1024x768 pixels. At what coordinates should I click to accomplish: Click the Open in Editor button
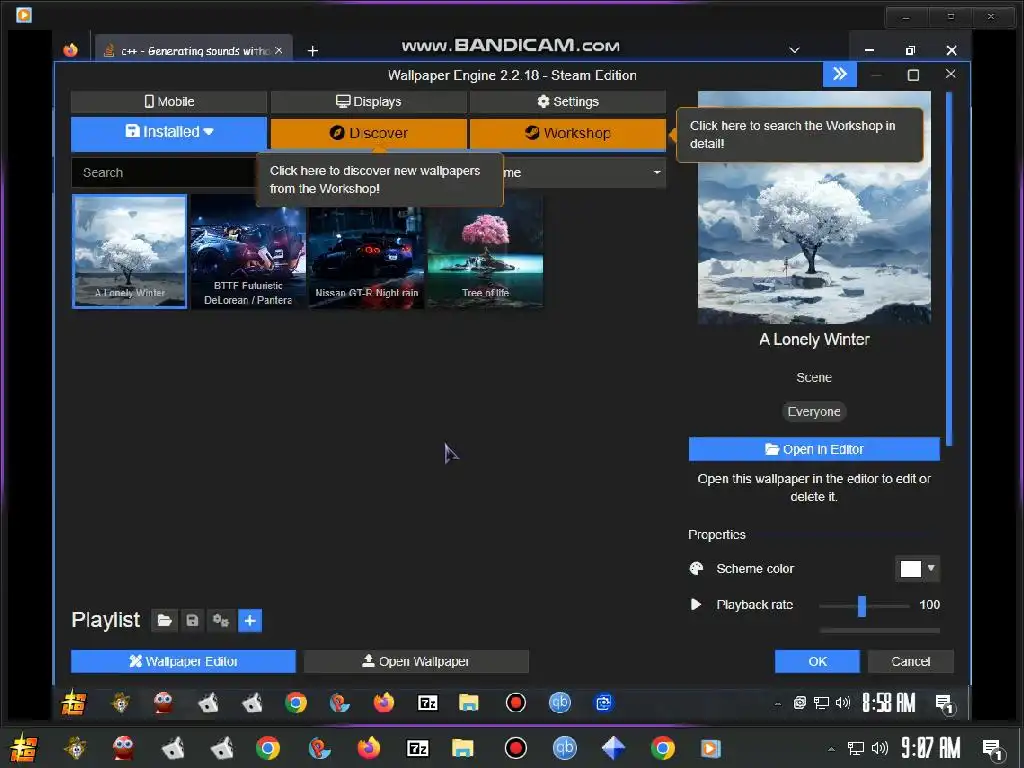[x=814, y=449]
